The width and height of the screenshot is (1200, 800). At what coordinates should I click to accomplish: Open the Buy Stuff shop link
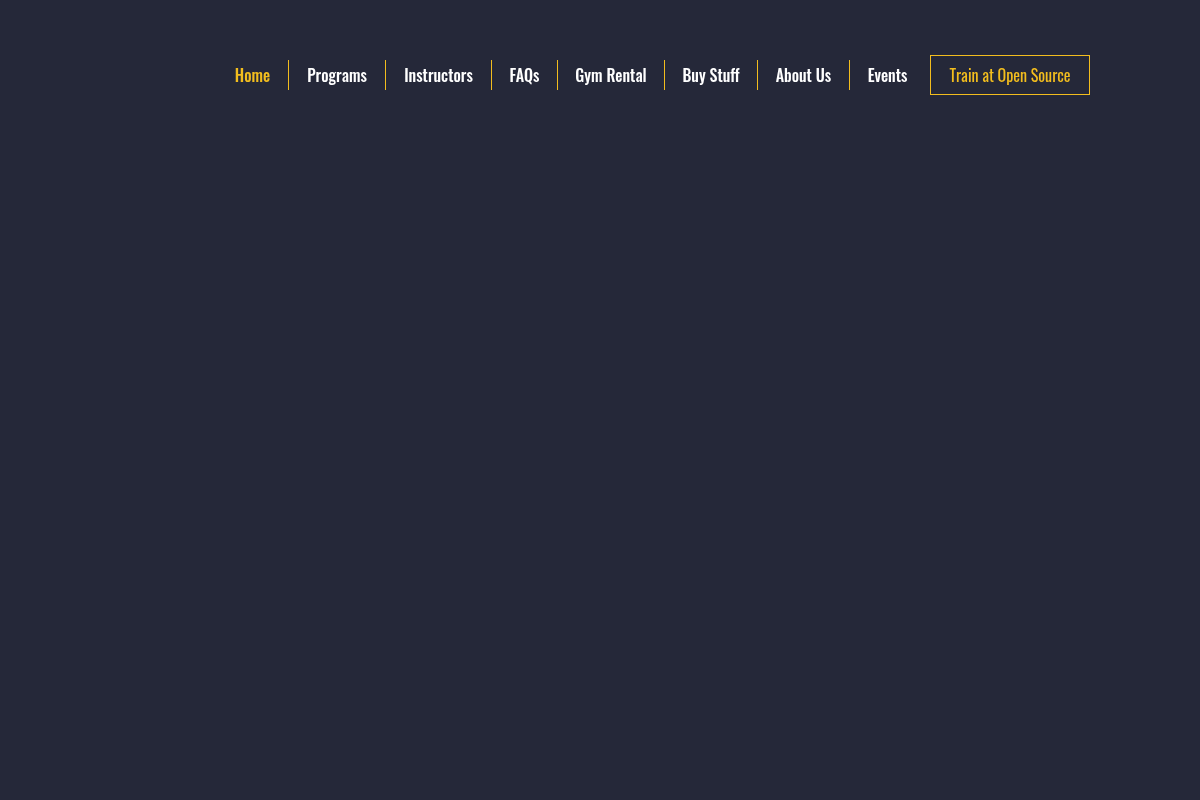(x=711, y=75)
